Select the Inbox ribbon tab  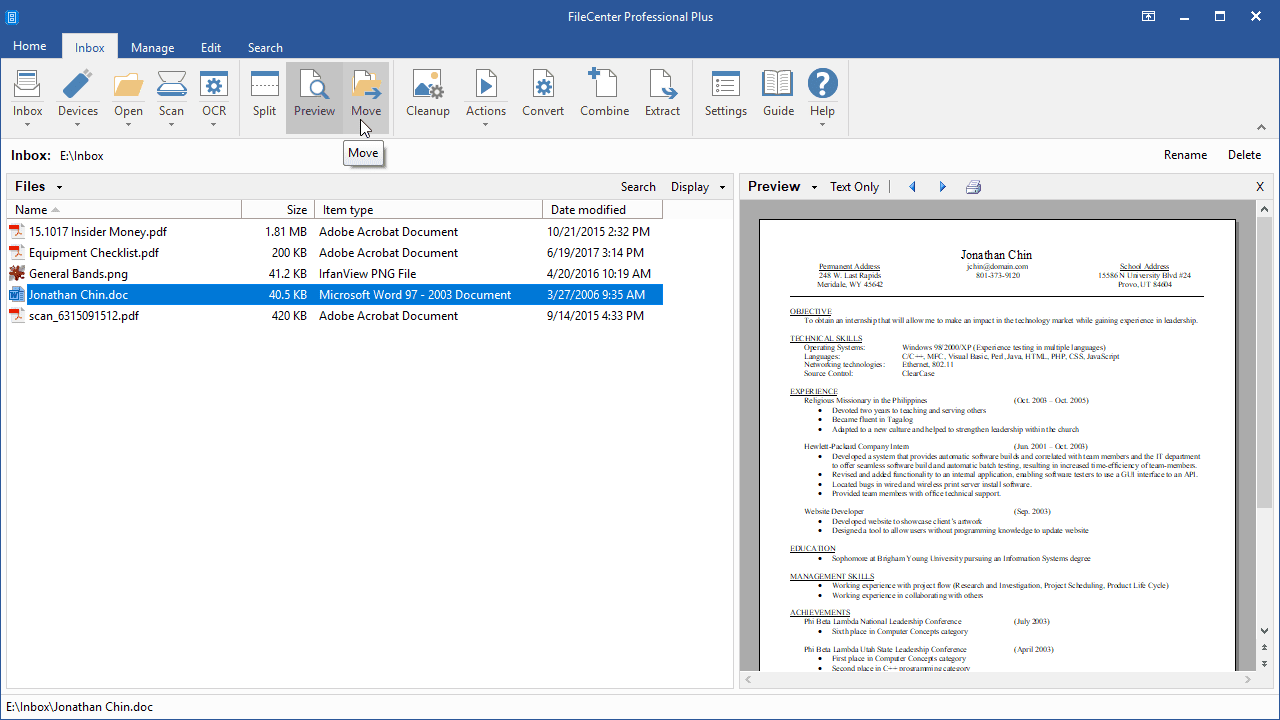tap(90, 47)
